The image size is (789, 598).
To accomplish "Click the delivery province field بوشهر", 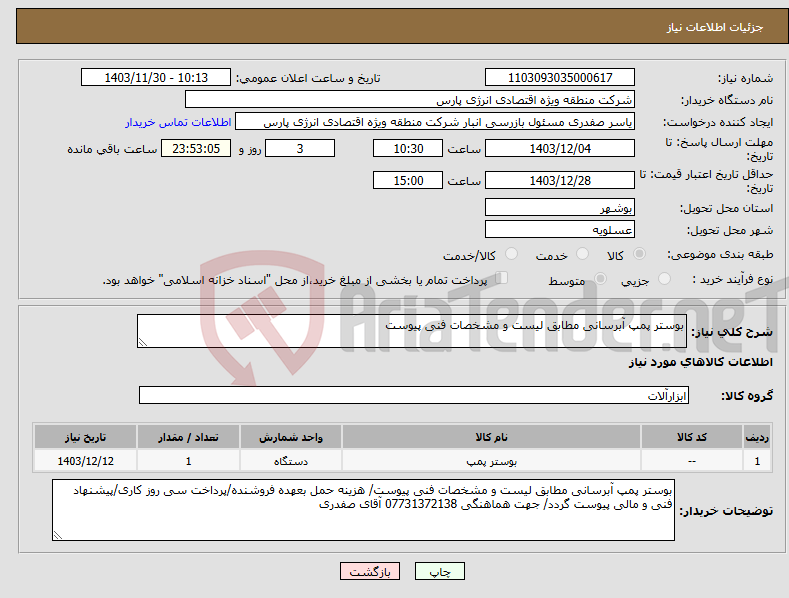I will 560,207.
